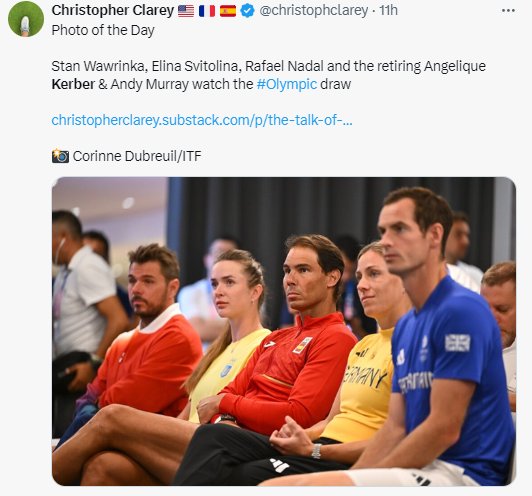Click the French flag emoji in name
Screen dimensions: 532x496
(207, 11)
